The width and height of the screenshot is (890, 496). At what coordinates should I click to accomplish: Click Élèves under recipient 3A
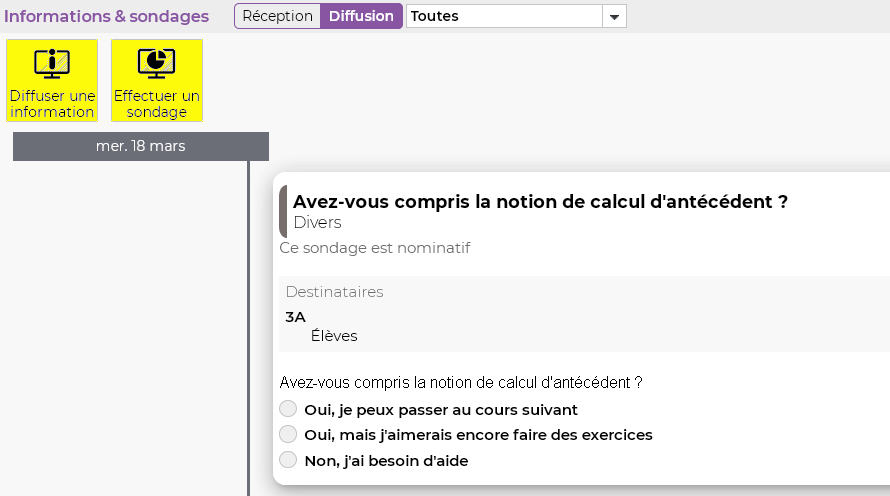334,336
